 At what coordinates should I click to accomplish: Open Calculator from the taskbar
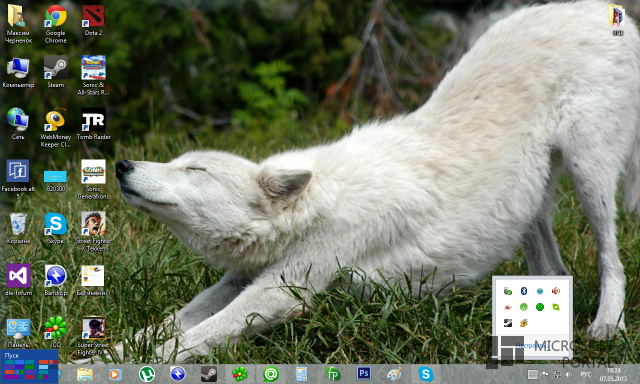coord(301,374)
